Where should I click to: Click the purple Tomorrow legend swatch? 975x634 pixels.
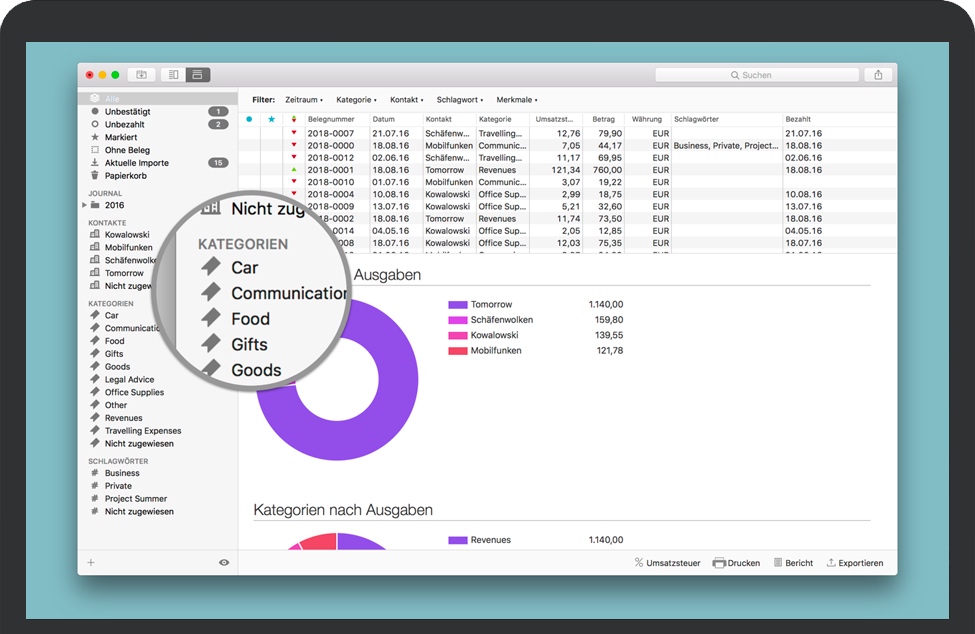[x=458, y=305]
